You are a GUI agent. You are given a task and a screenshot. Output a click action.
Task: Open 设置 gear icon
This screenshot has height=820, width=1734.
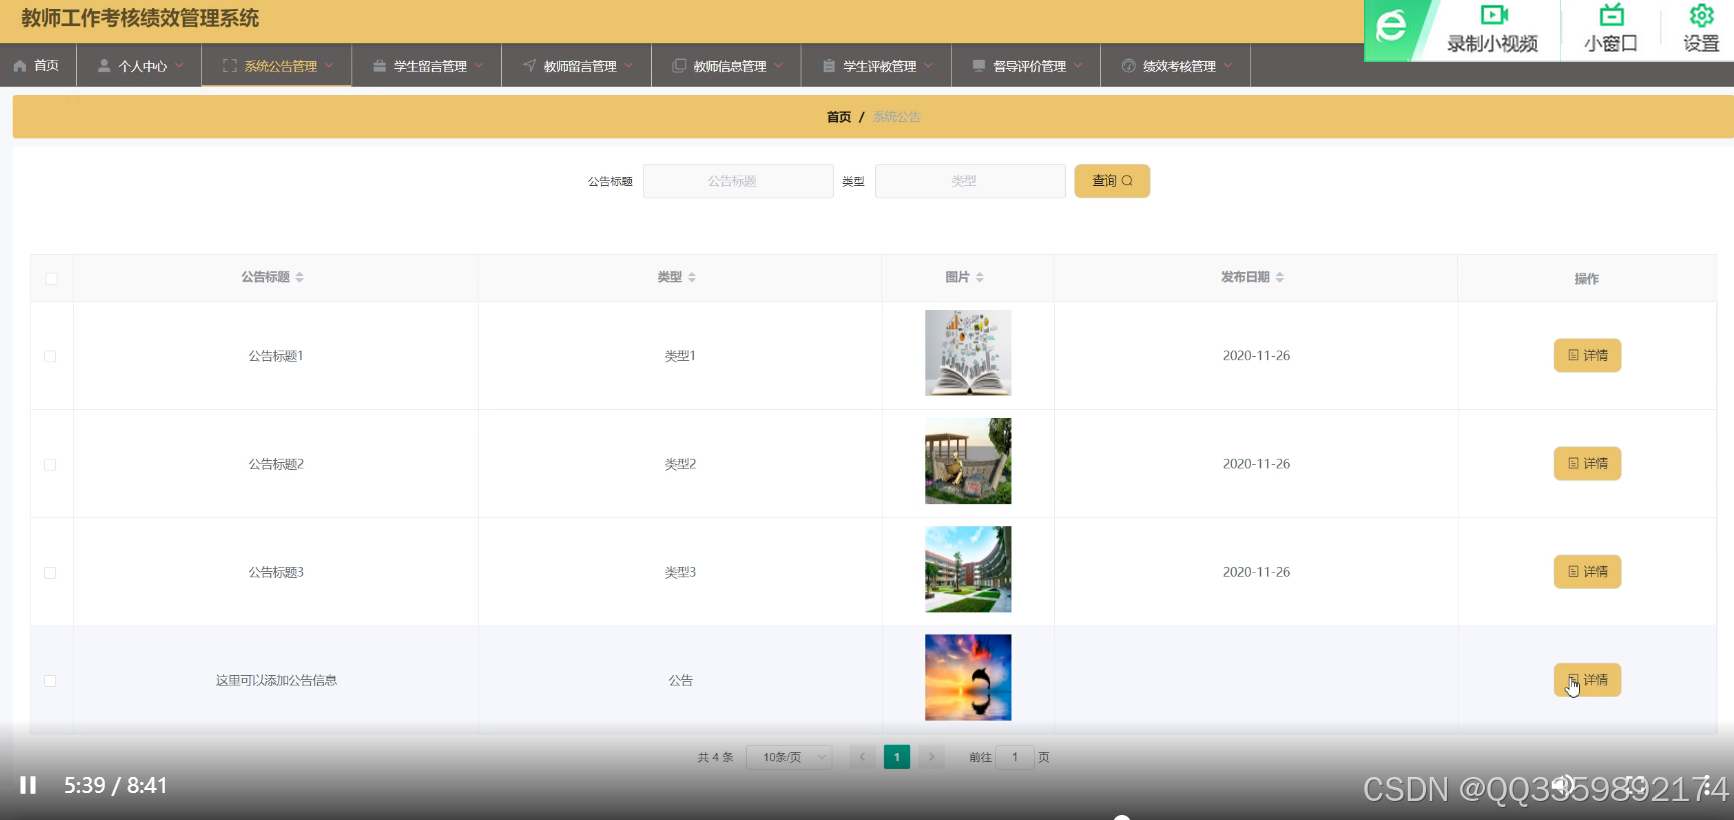pyautogui.click(x=1701, y=15)
